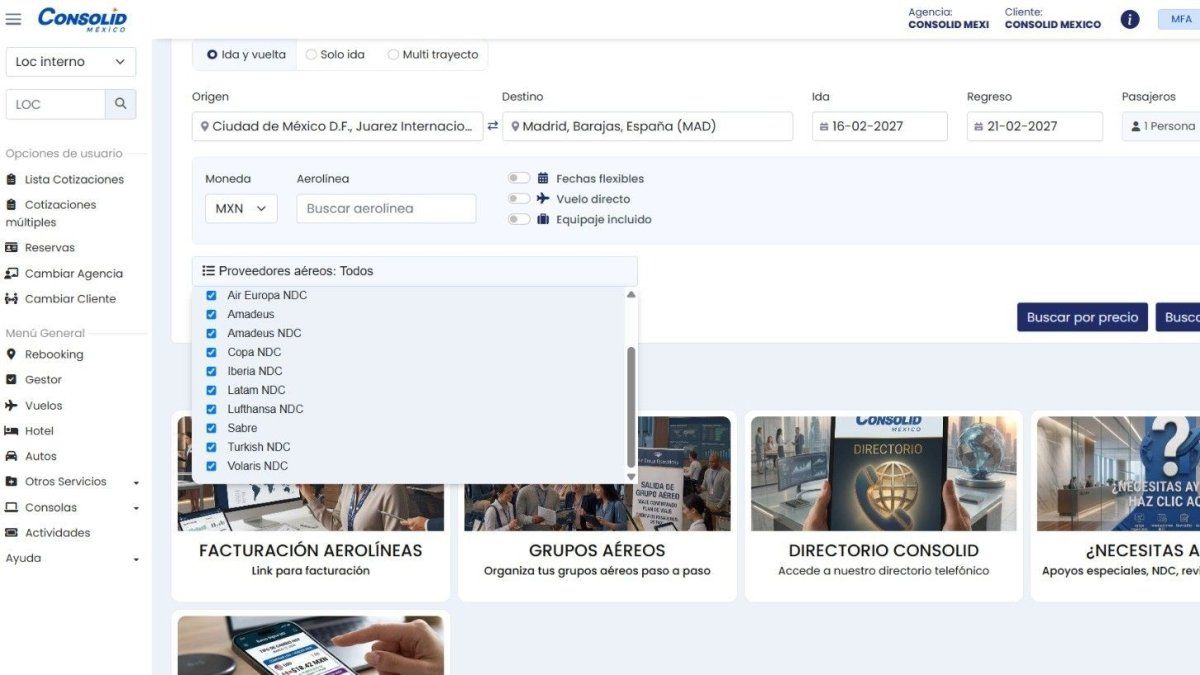Uncheck the Amadeus NDC provider checkbox

coord(211,333)
